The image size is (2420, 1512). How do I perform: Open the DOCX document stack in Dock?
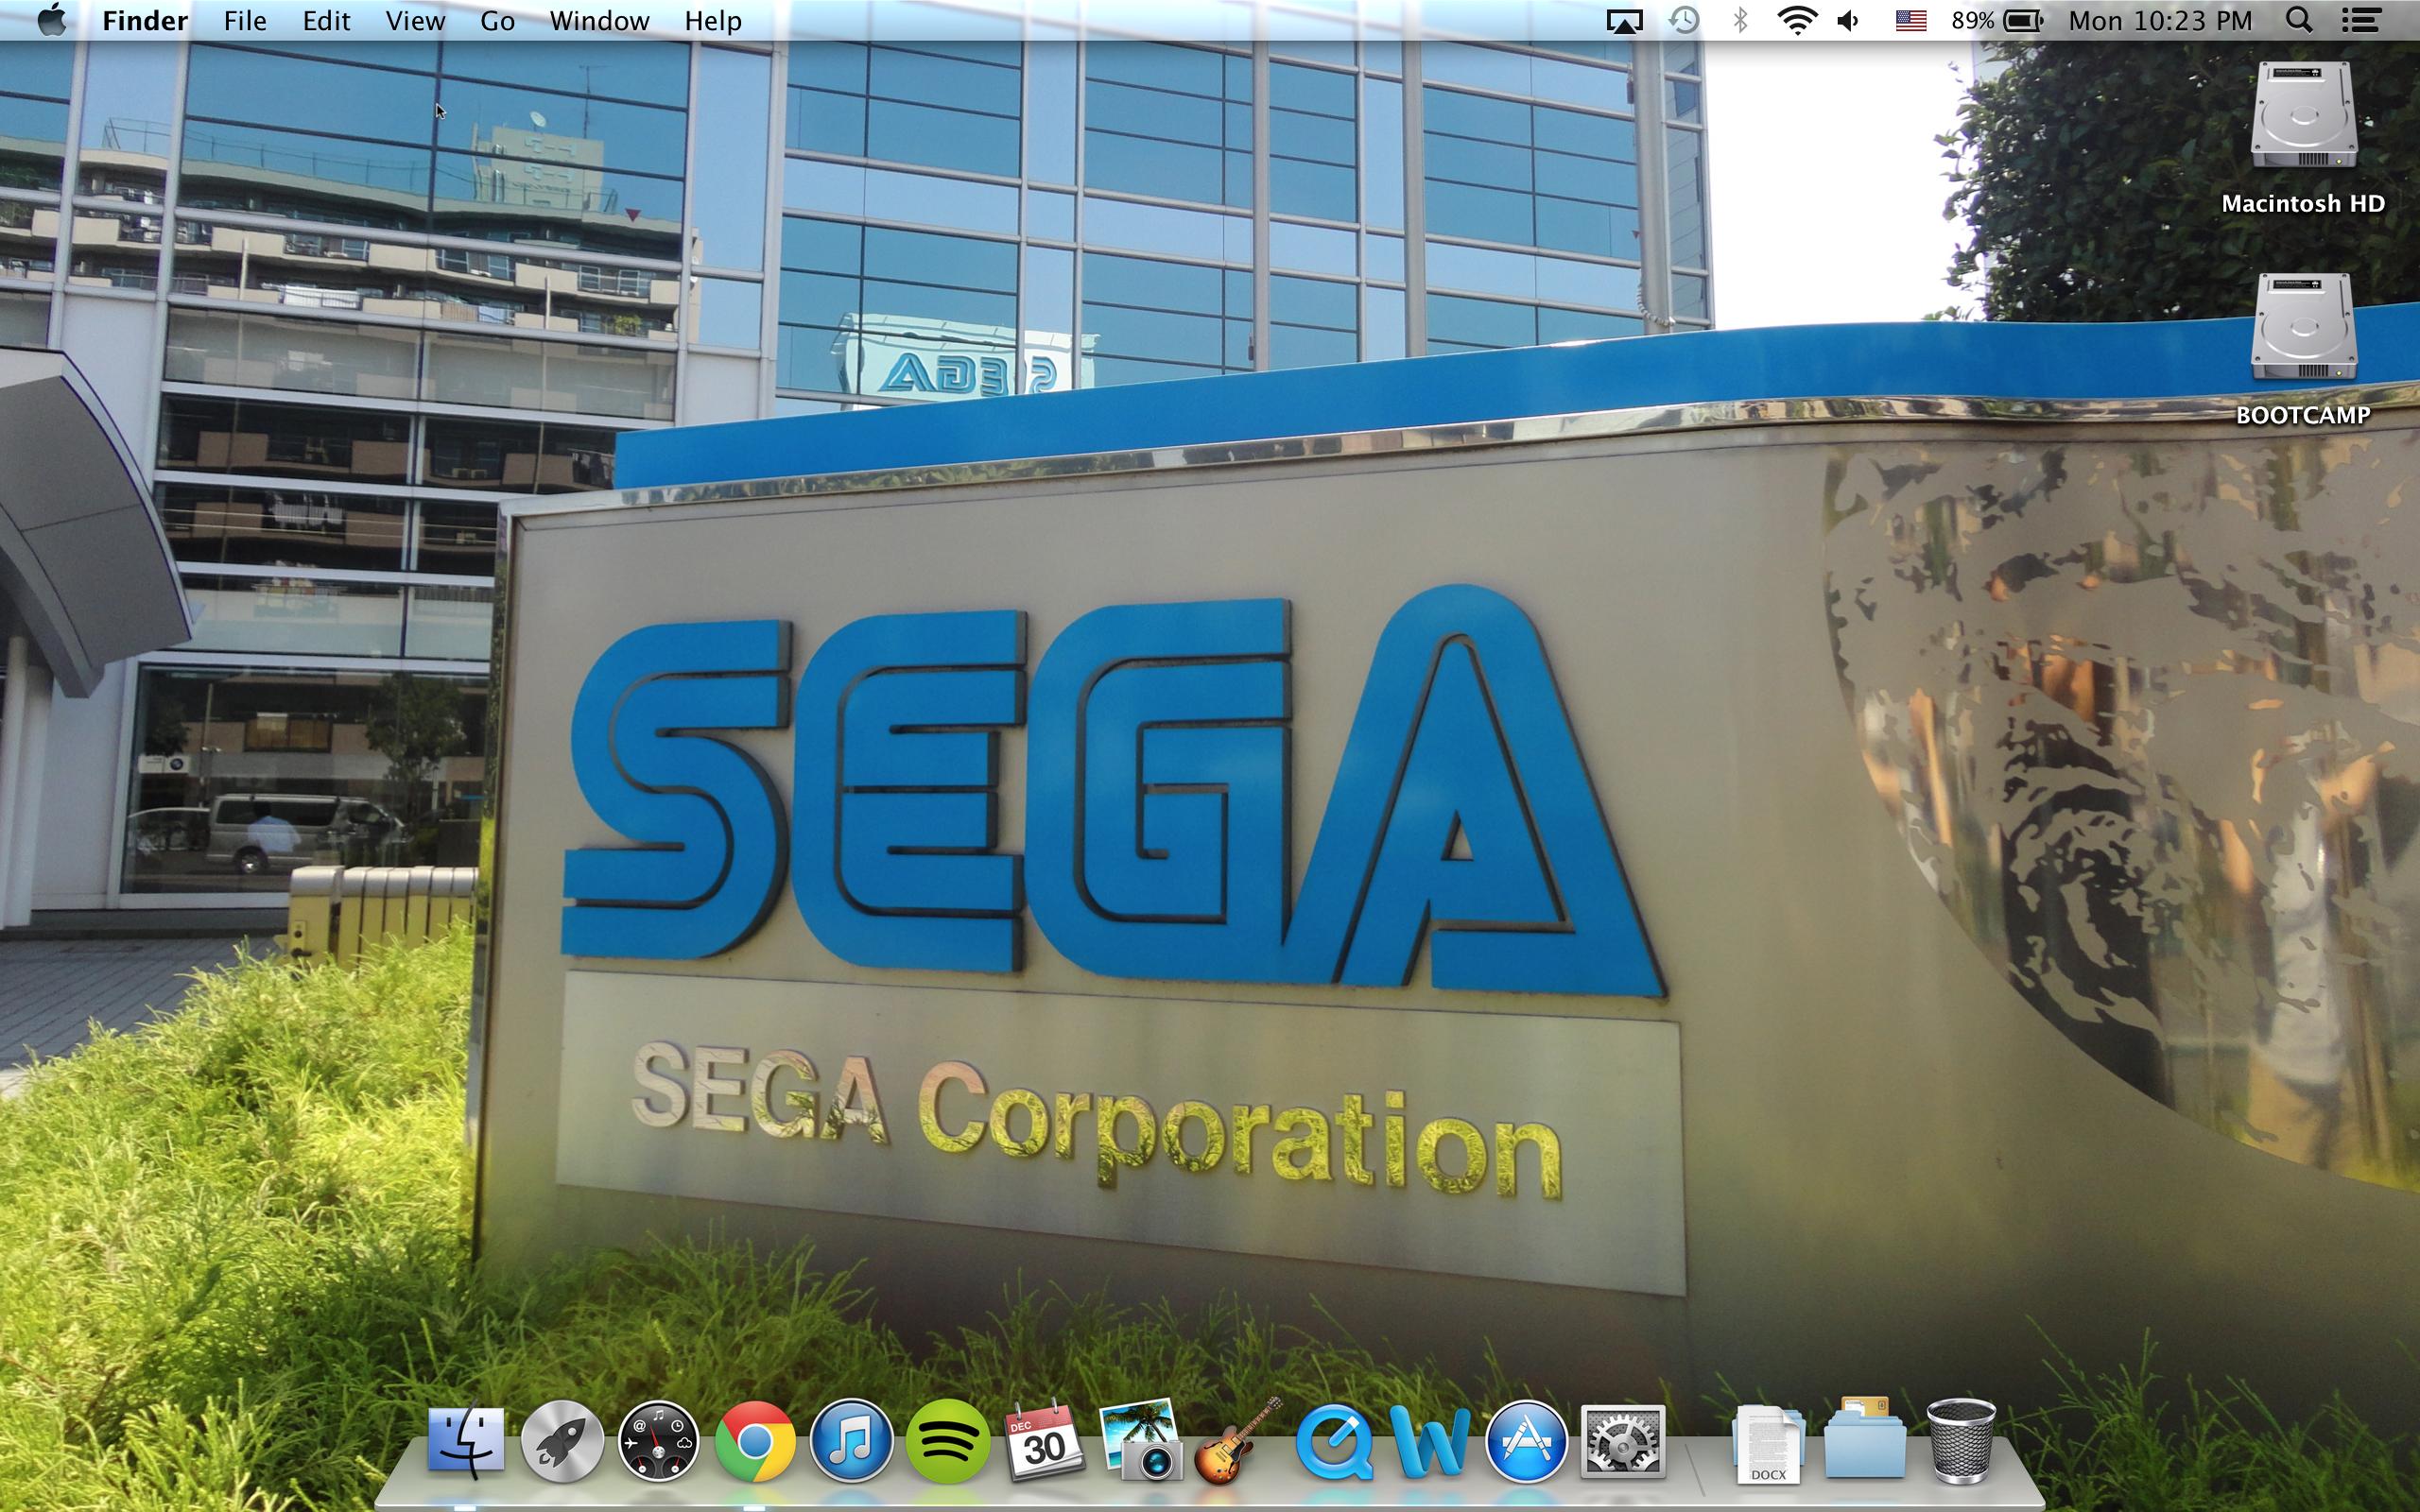(1768, 1444)
